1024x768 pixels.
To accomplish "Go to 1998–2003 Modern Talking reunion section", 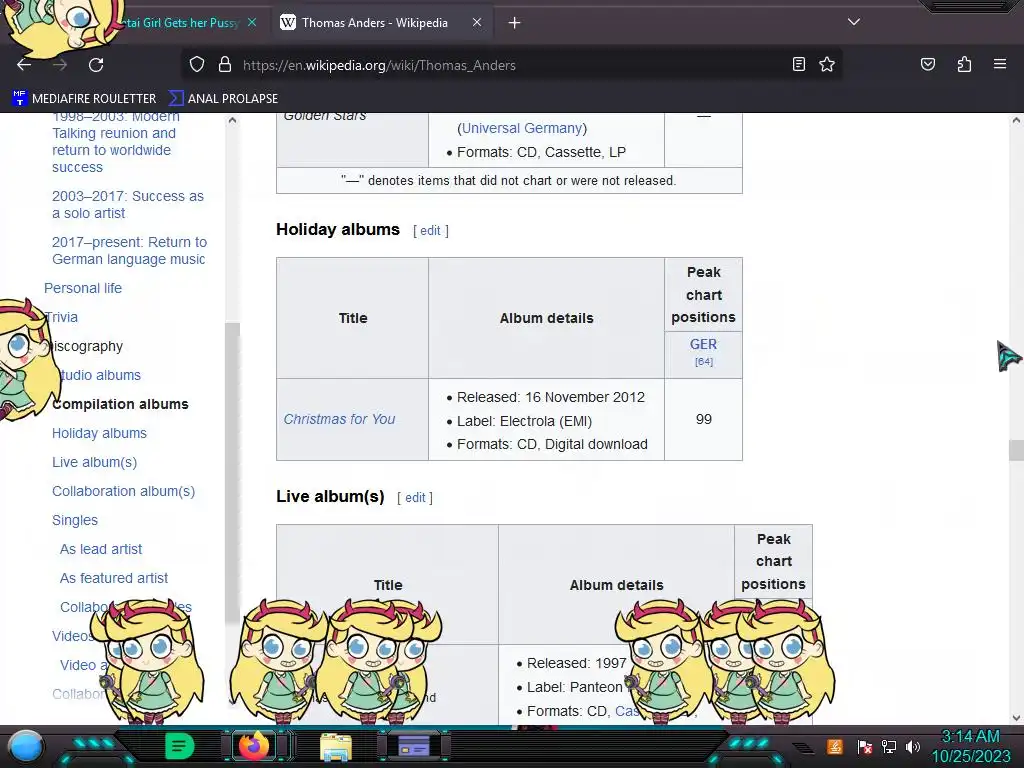I will [116, 142].
